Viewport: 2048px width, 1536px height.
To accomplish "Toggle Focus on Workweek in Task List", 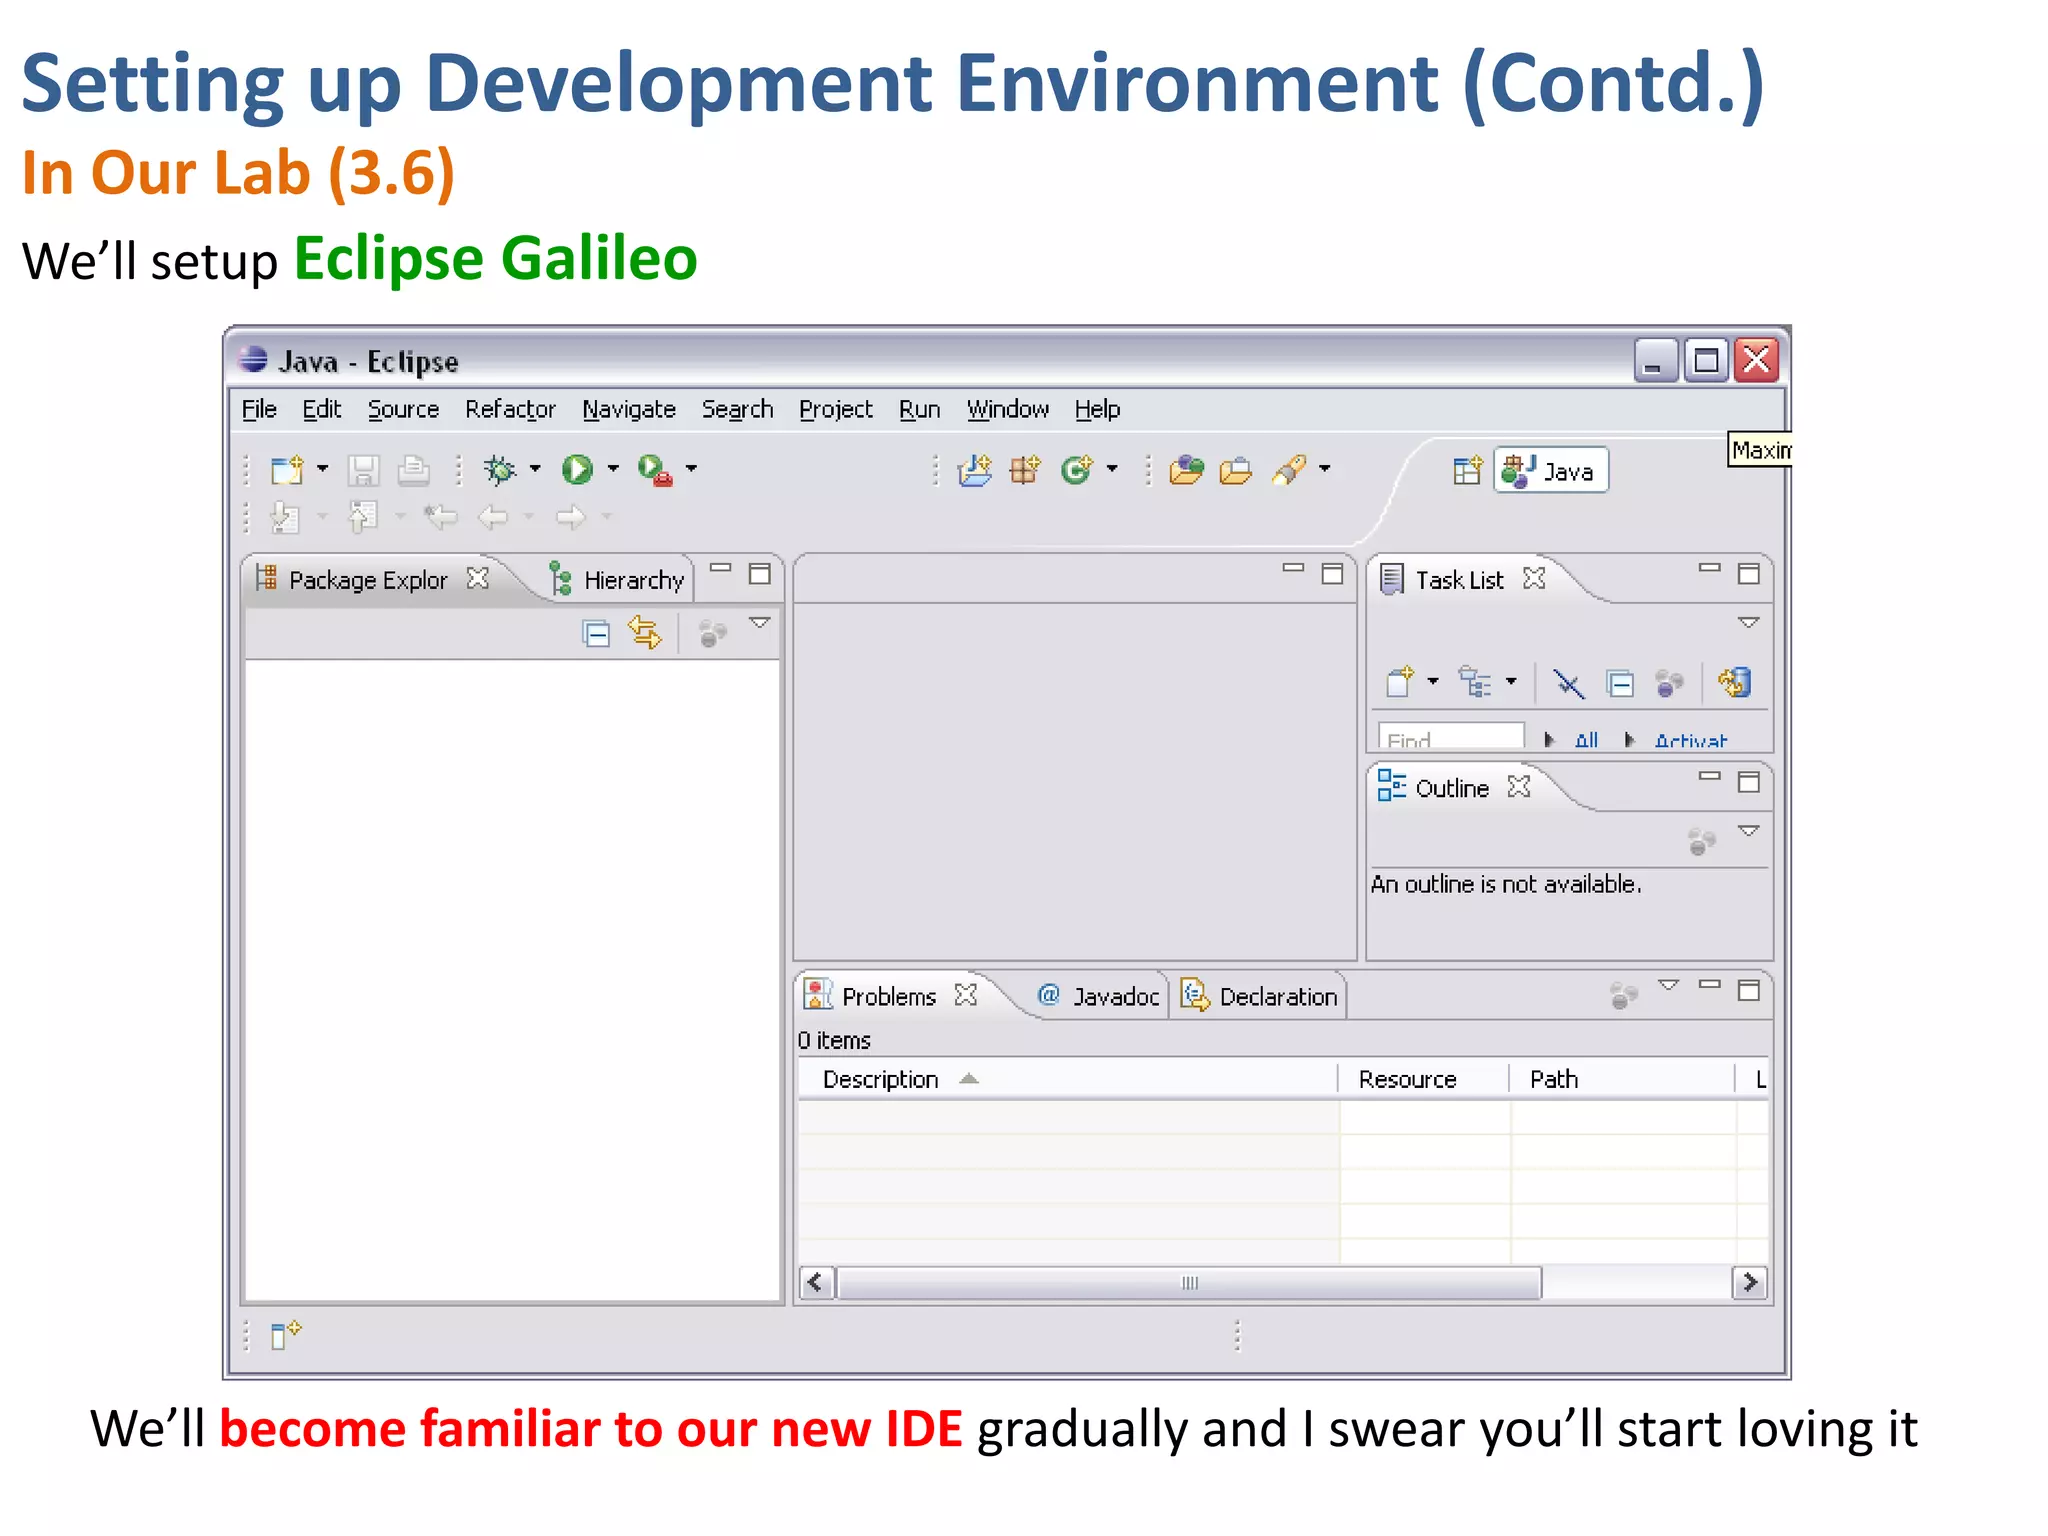I will 1669,684.
